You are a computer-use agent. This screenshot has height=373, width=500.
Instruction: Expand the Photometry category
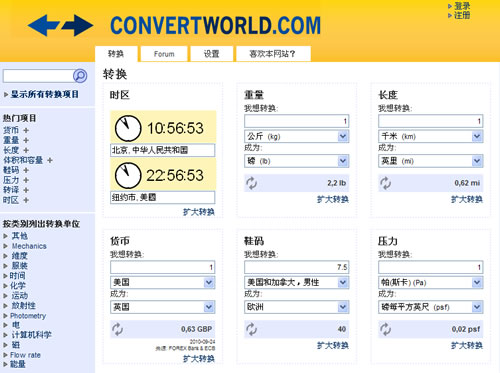[28, 316]
